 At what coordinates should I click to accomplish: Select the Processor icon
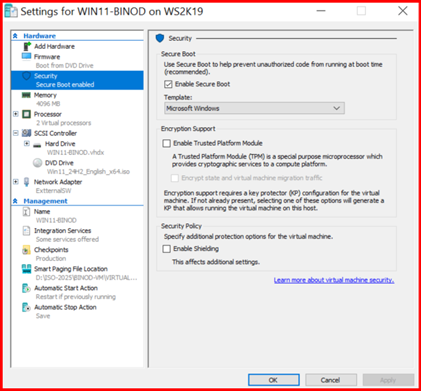coord(26,114)
